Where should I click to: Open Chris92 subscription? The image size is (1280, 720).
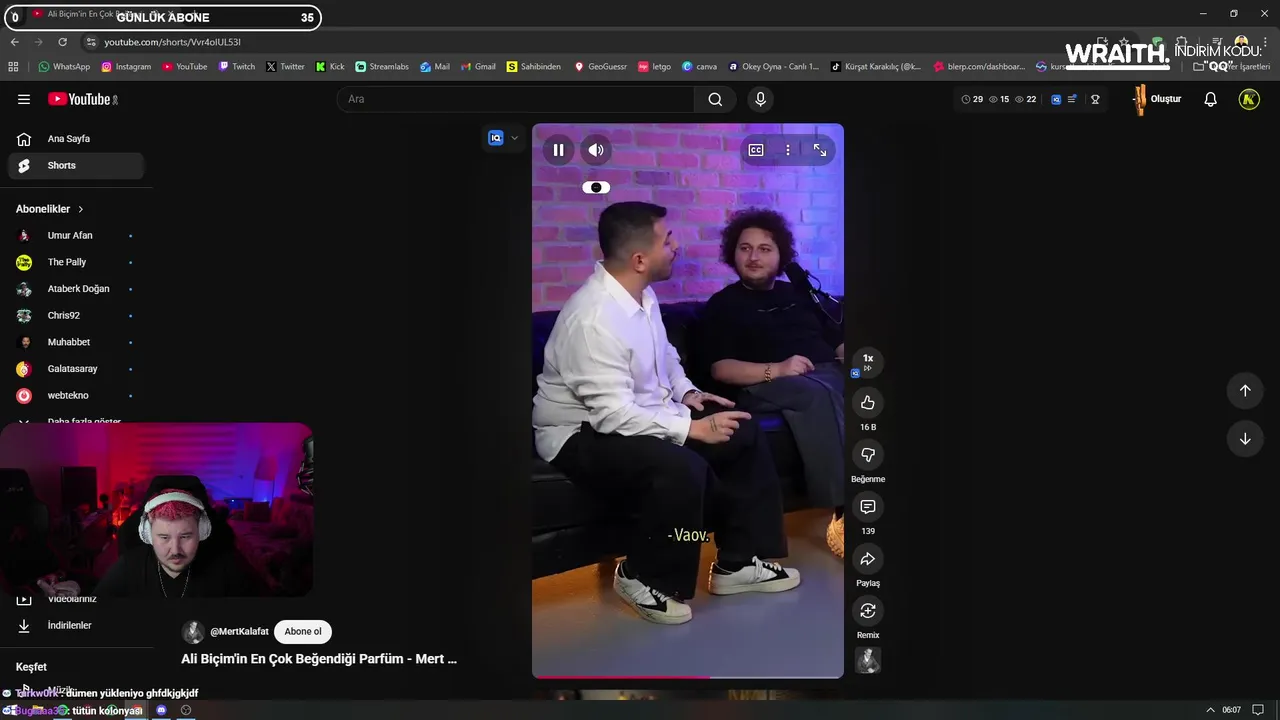point(76,316)
